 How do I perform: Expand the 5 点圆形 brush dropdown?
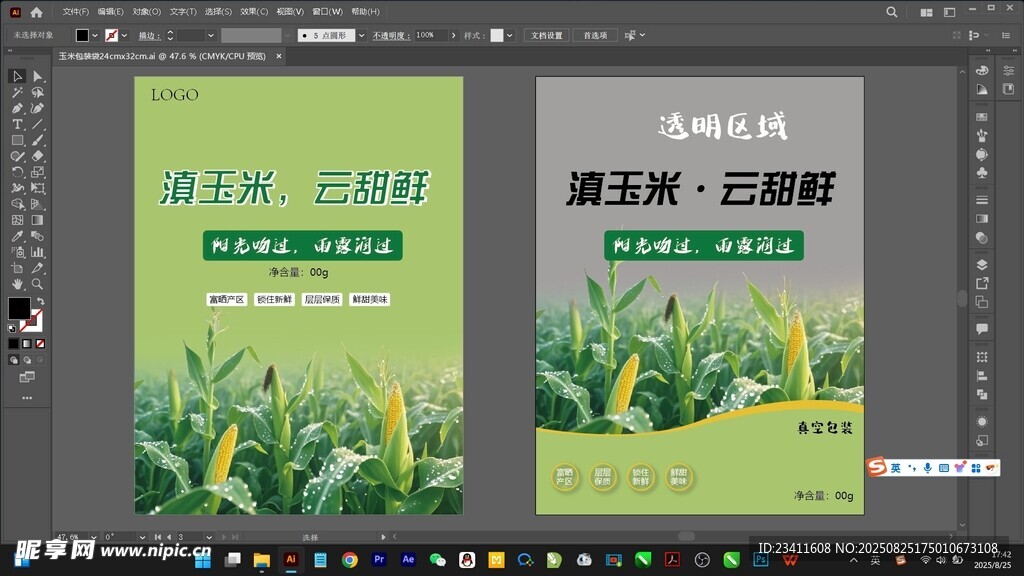[x=361, y=35]
